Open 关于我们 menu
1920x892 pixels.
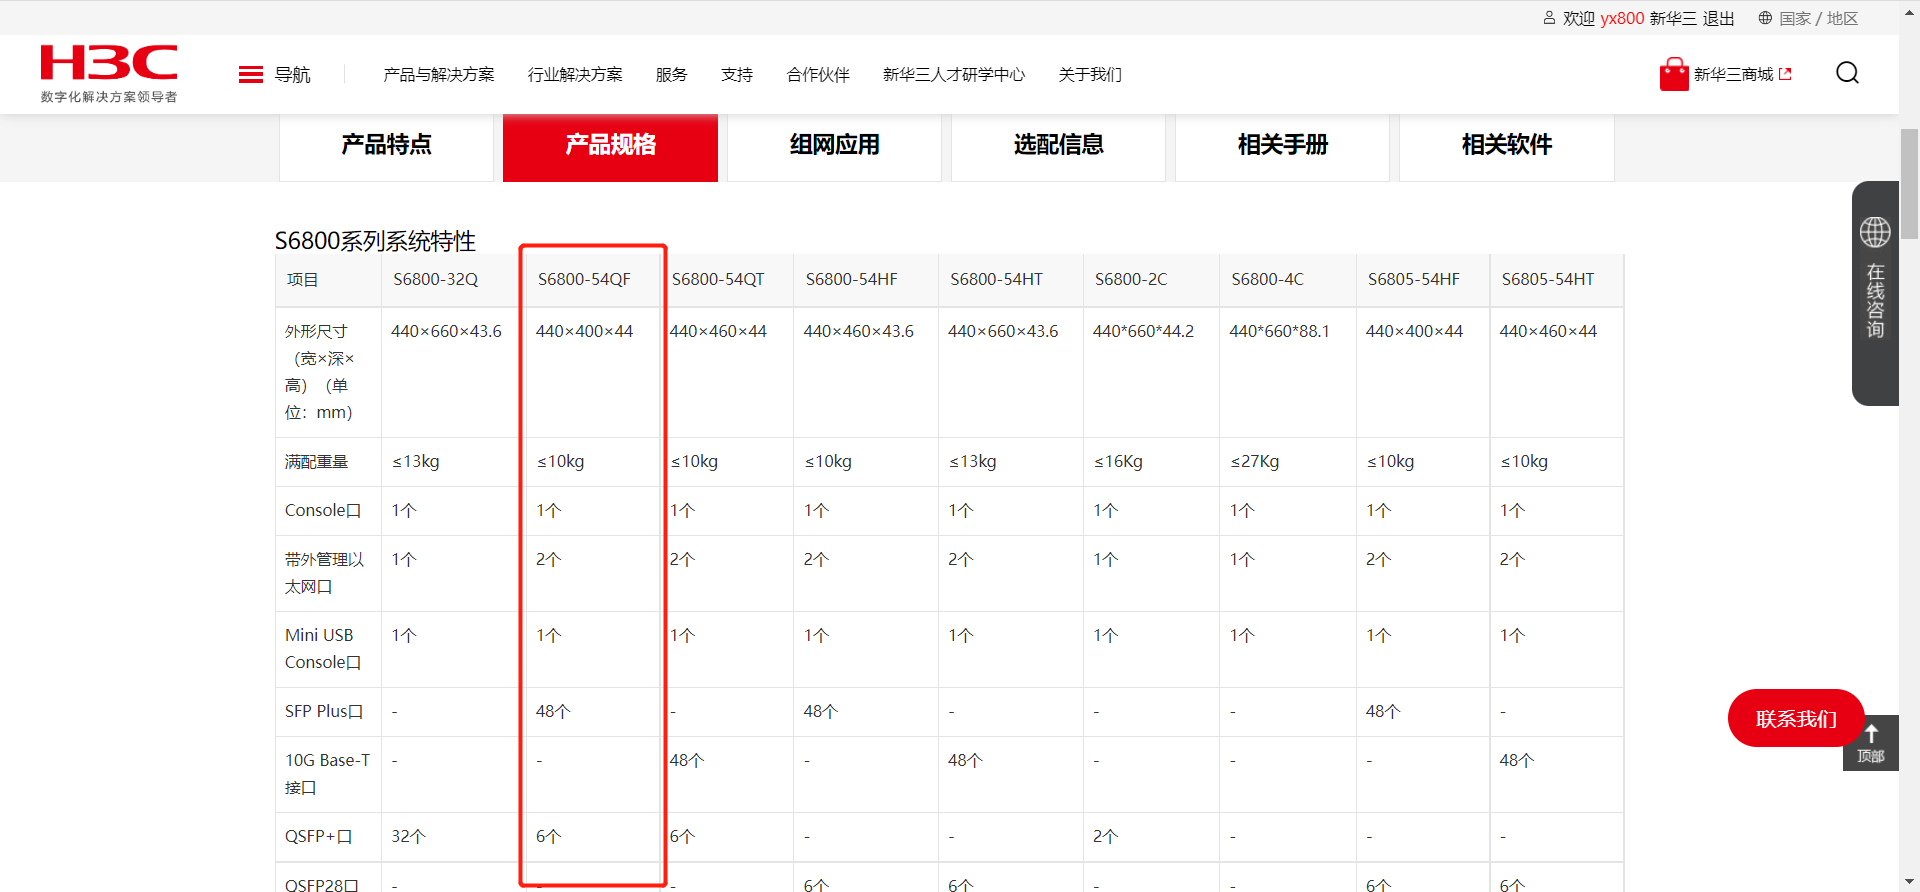coord(1090,75)
